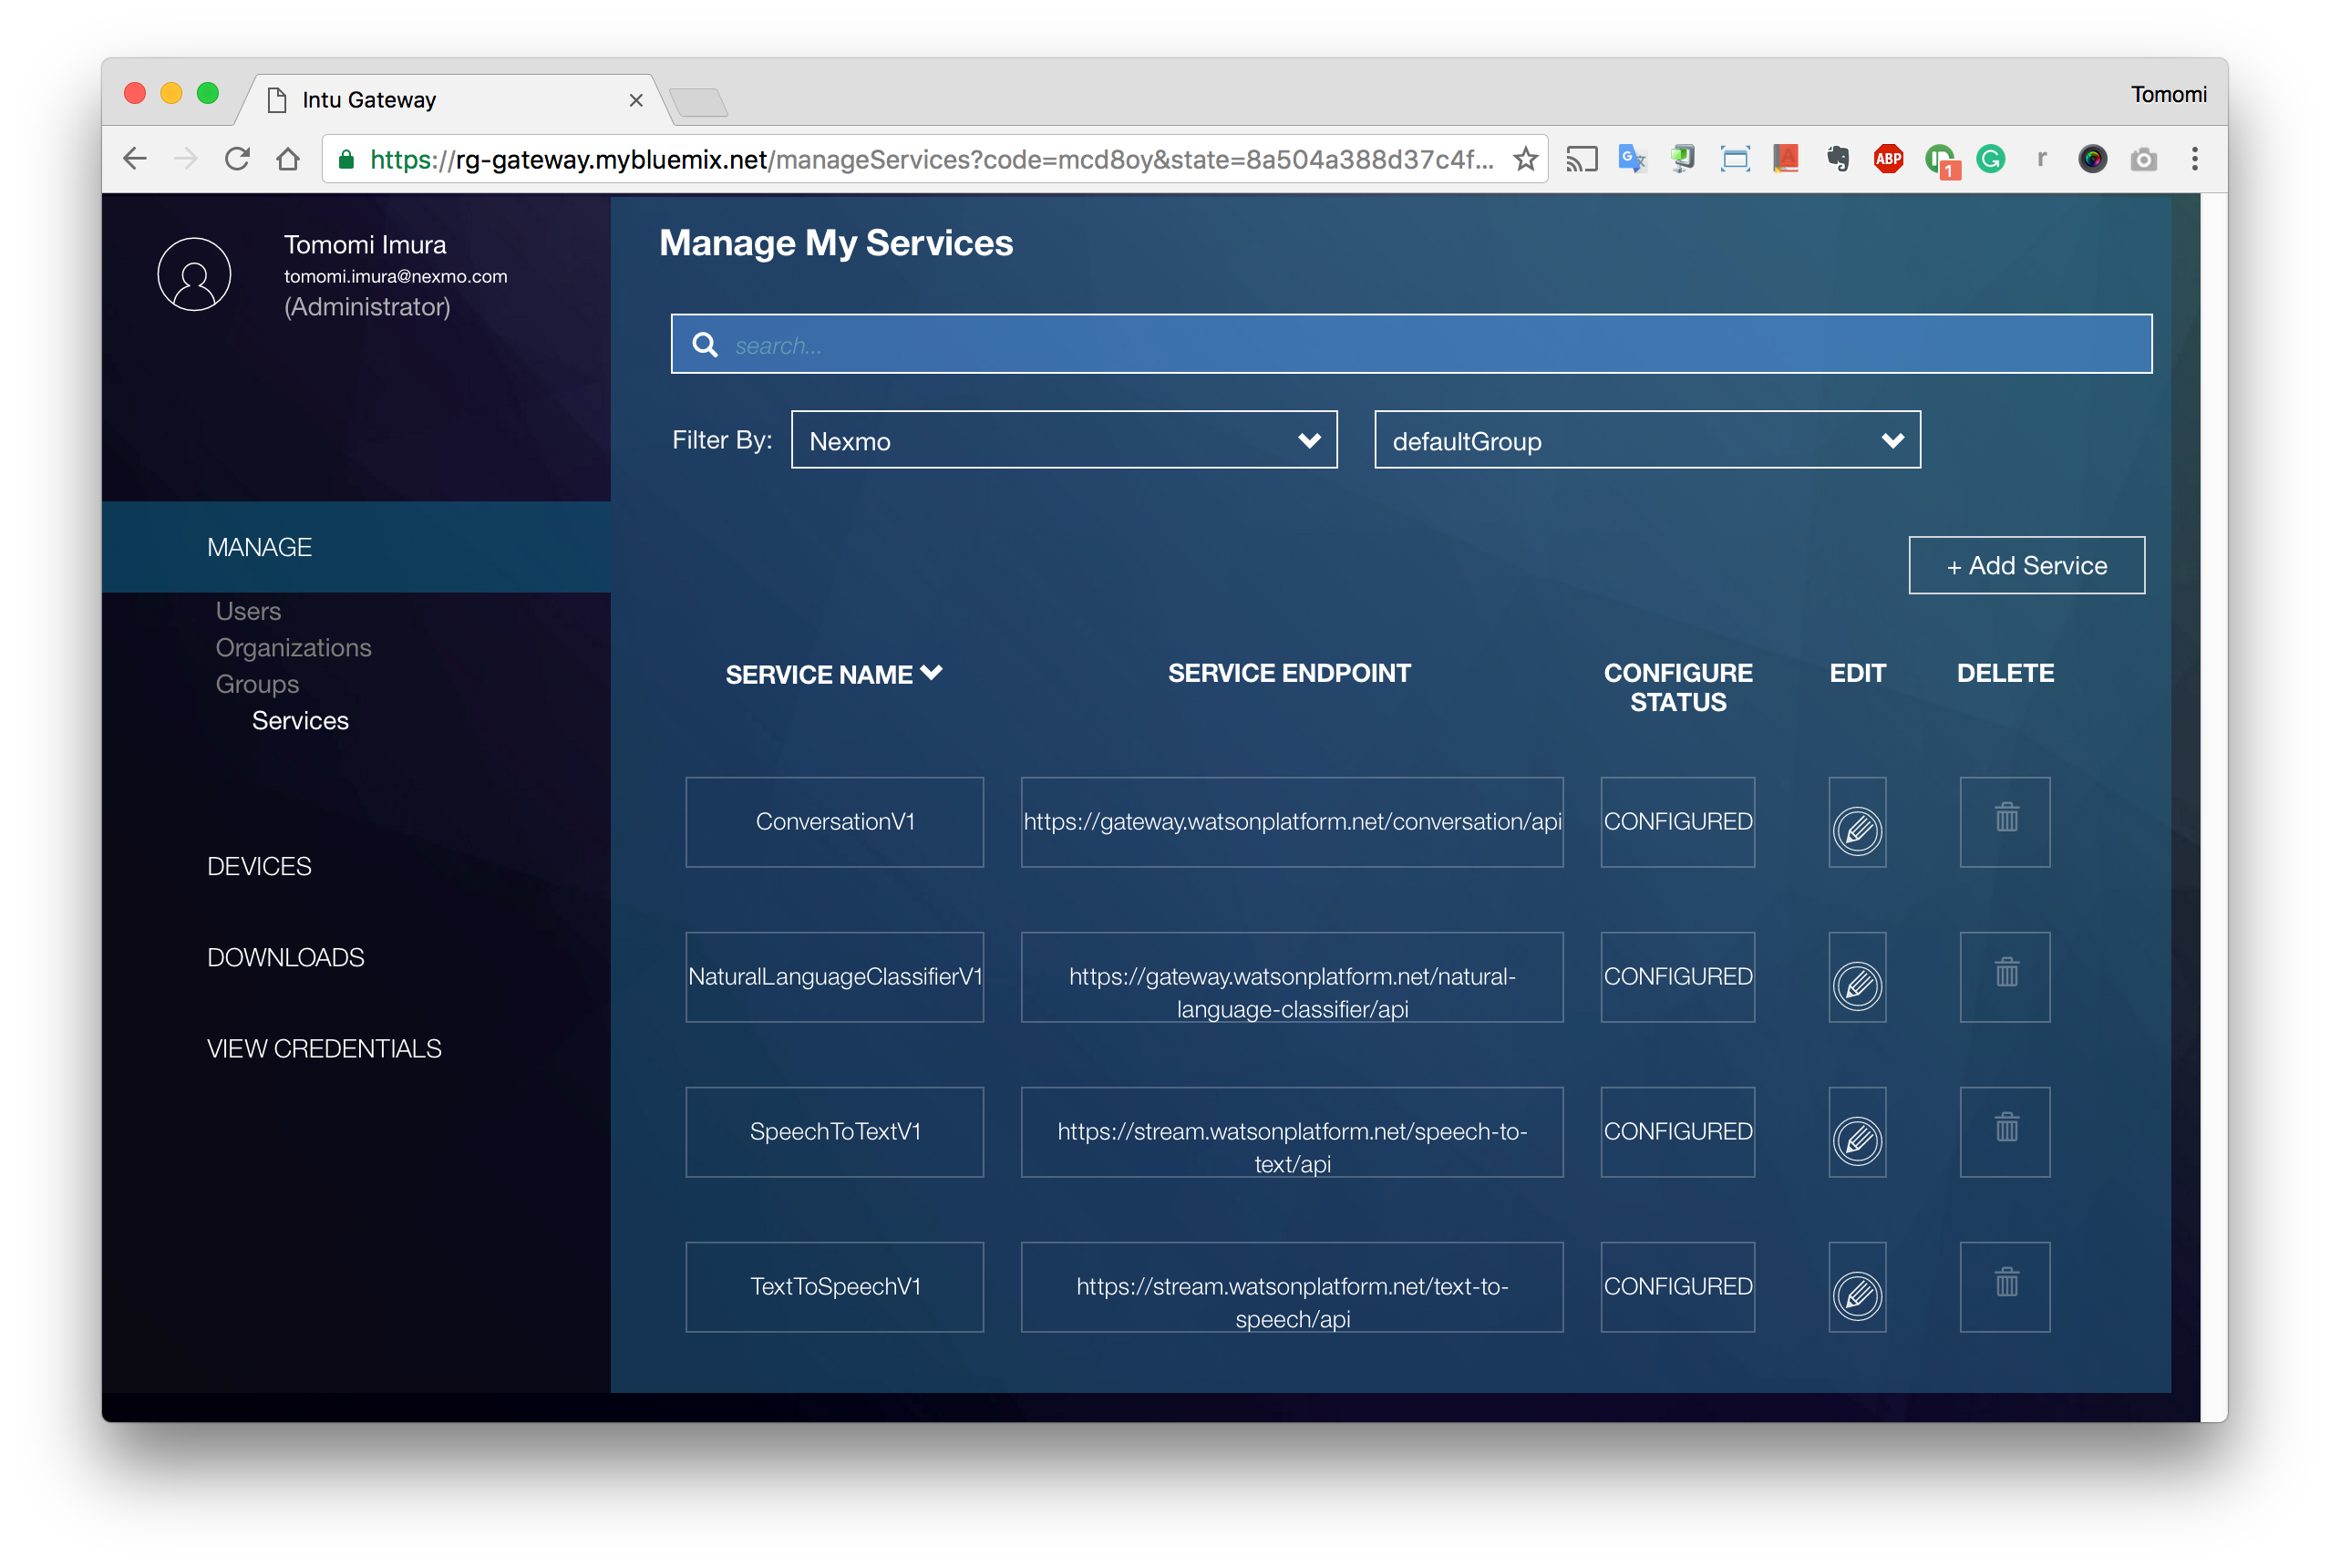Click the SpeechToTextV1 name cell
The height and width of the screenshot is (1568, 2330).
[x=834, y=1133]
